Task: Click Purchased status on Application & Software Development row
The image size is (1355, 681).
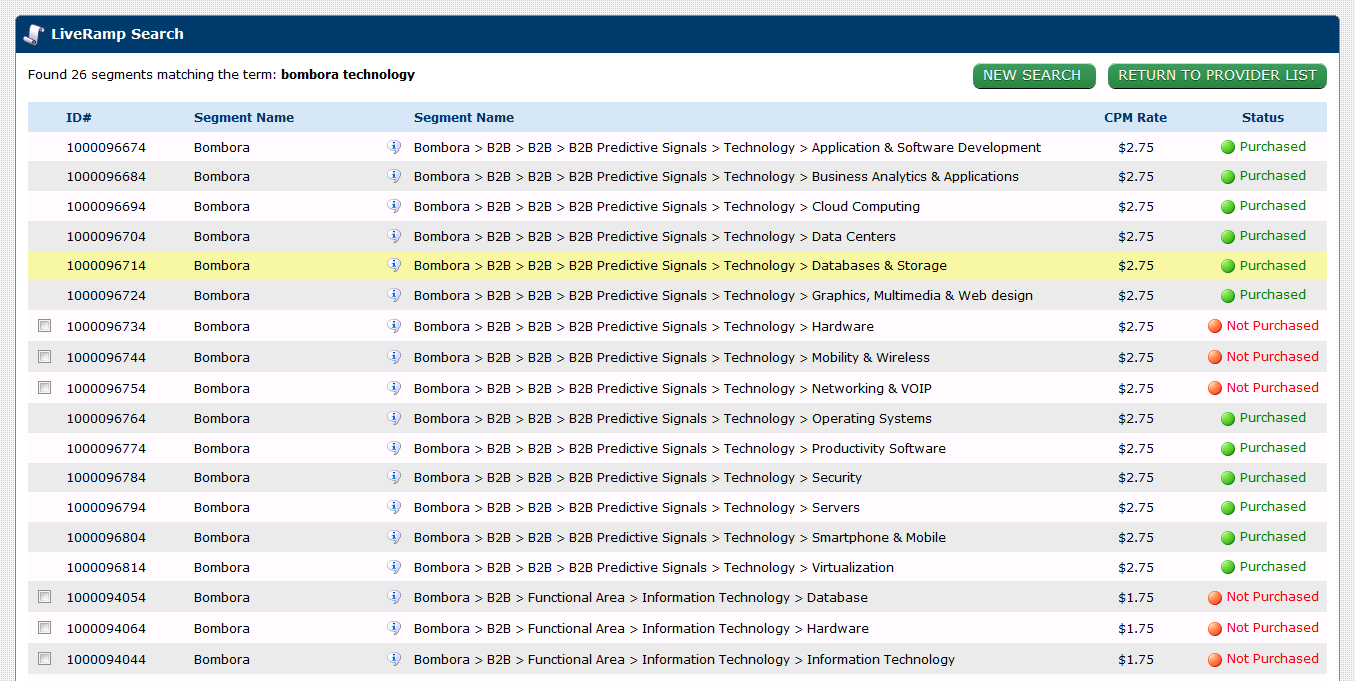Action: tap(1263, 147)
